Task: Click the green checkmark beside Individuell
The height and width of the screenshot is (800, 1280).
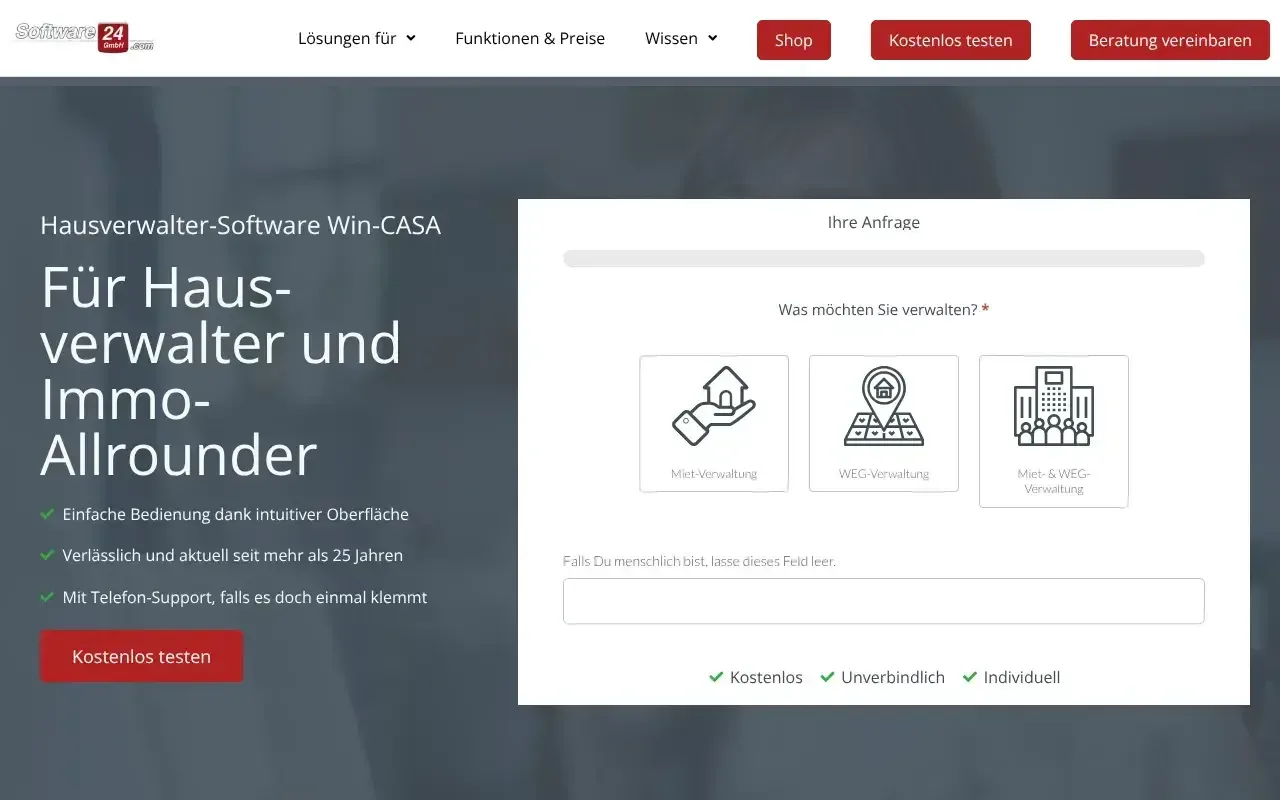Action: click(969, 677)
